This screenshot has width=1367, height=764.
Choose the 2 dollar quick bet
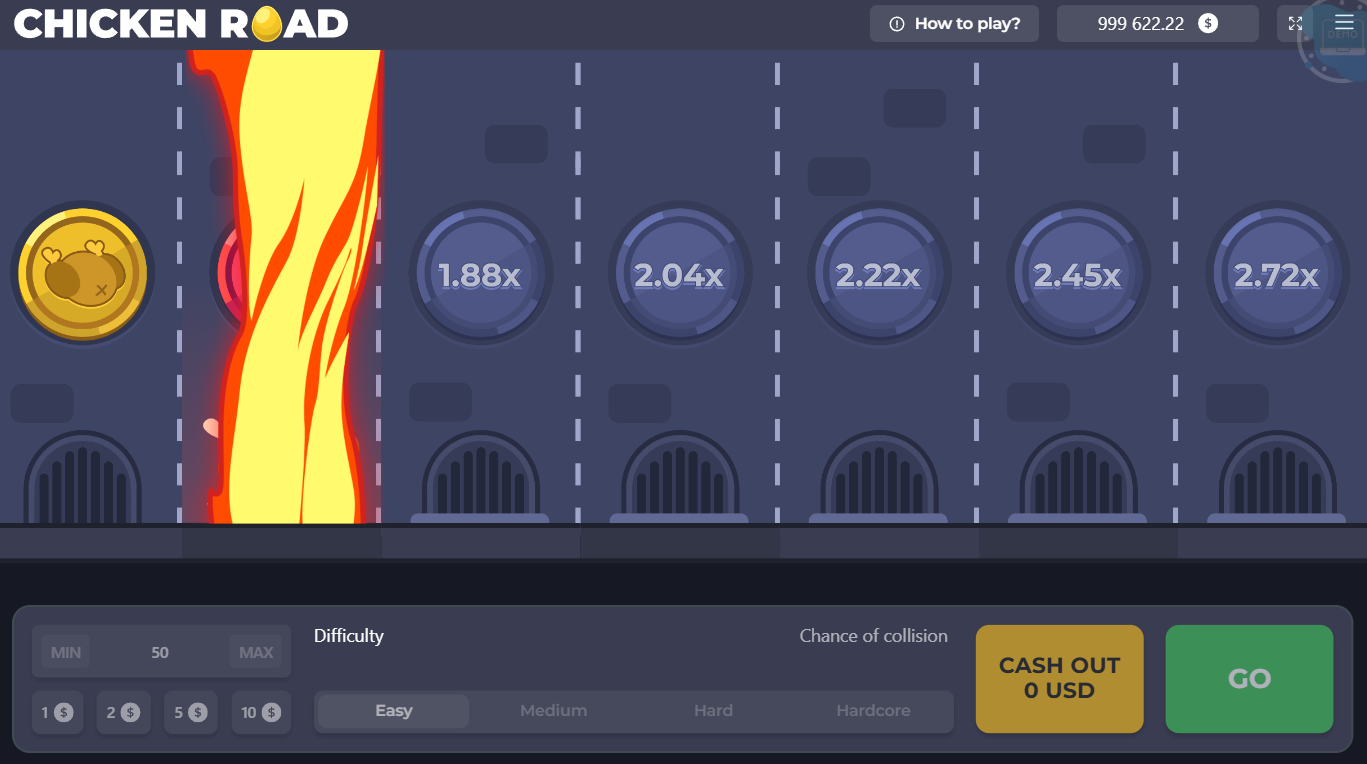coord(124,712)
